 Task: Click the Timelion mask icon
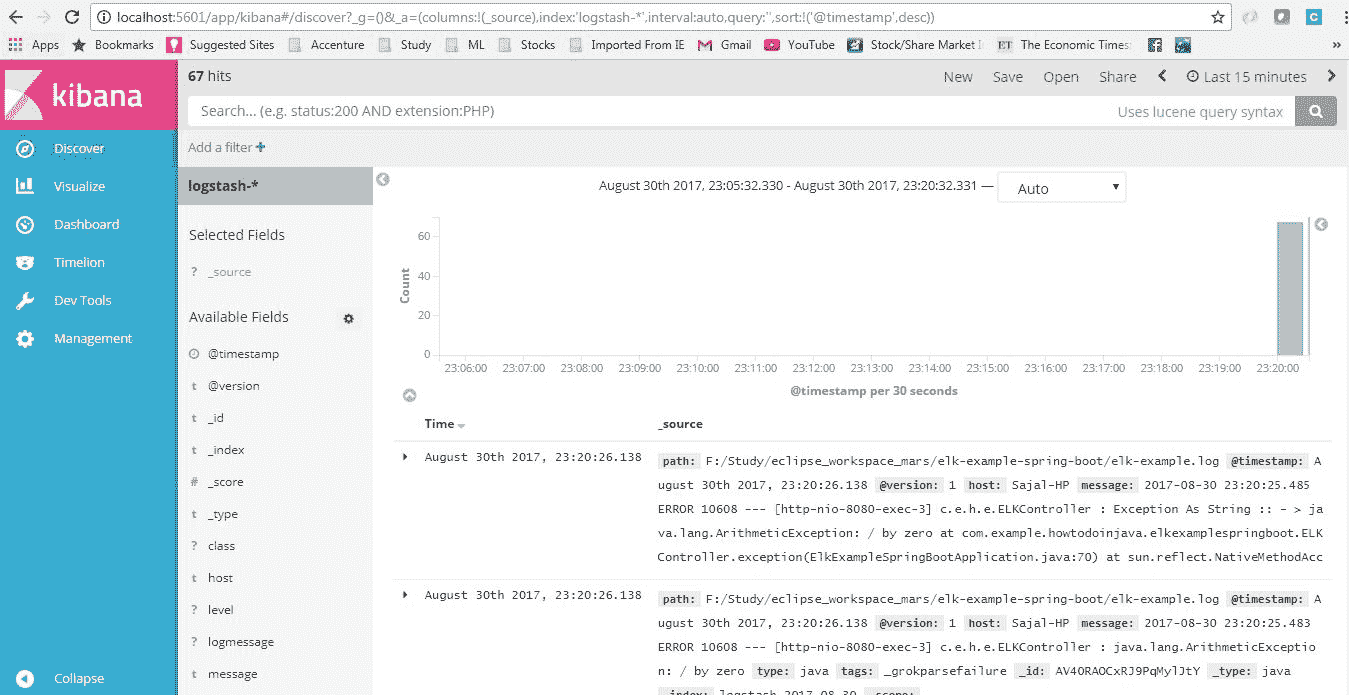point(25,262)
